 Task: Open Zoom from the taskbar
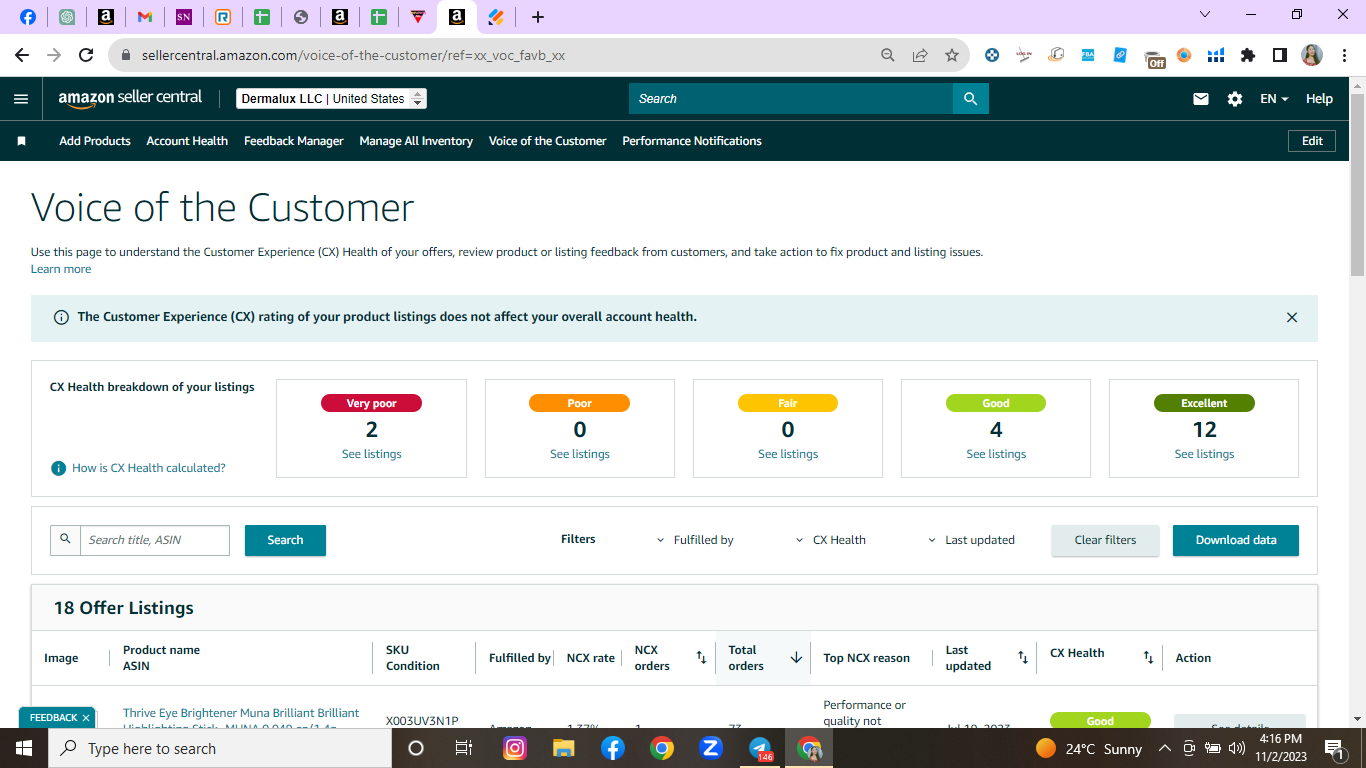[711, 748]
